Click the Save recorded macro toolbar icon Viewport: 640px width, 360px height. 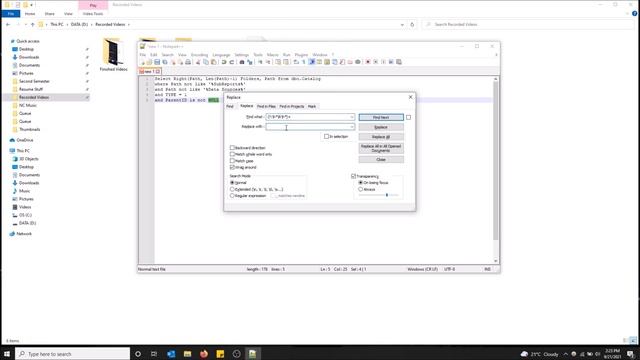tap(399, 62)
